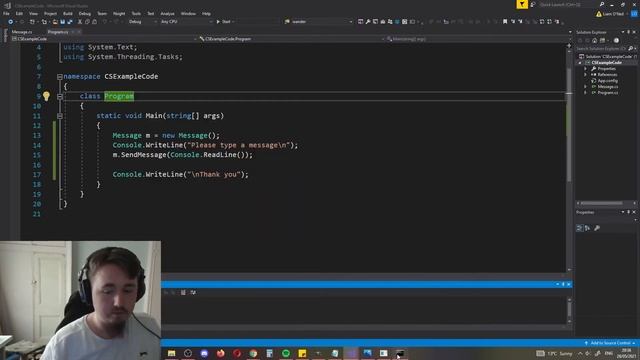The image size is (640, 360).
Task: Collapse the Main method outlining block
Action: 60,116
